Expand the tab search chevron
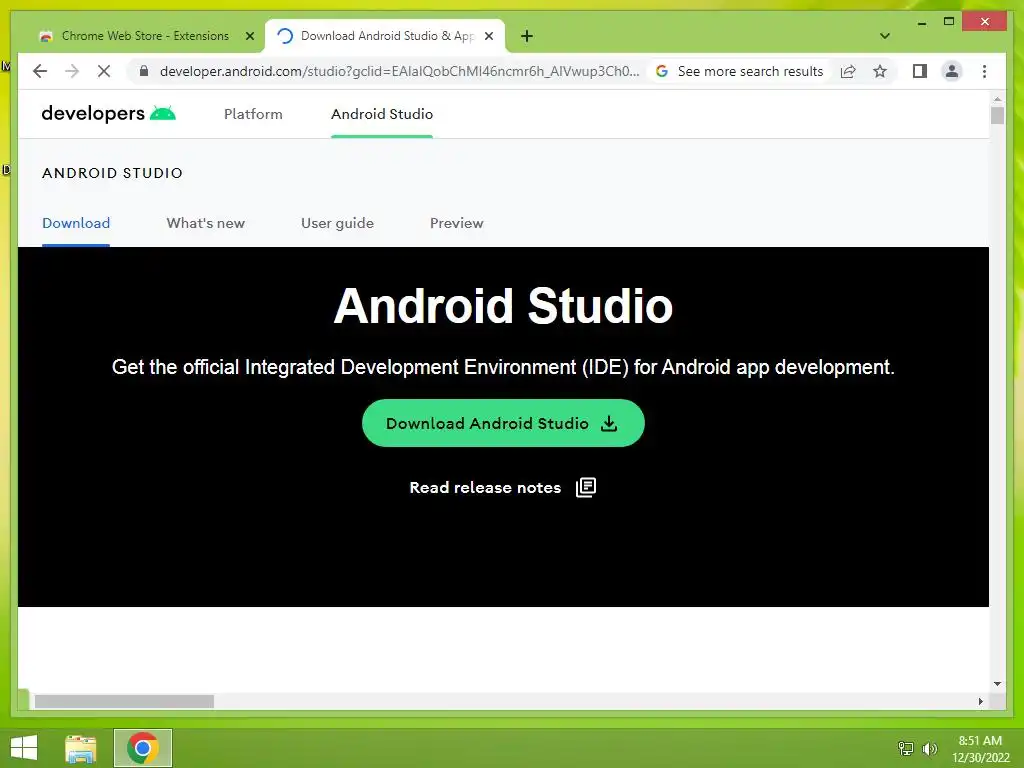The width and height of the screenshot is (1024, 768). point(884,36)
